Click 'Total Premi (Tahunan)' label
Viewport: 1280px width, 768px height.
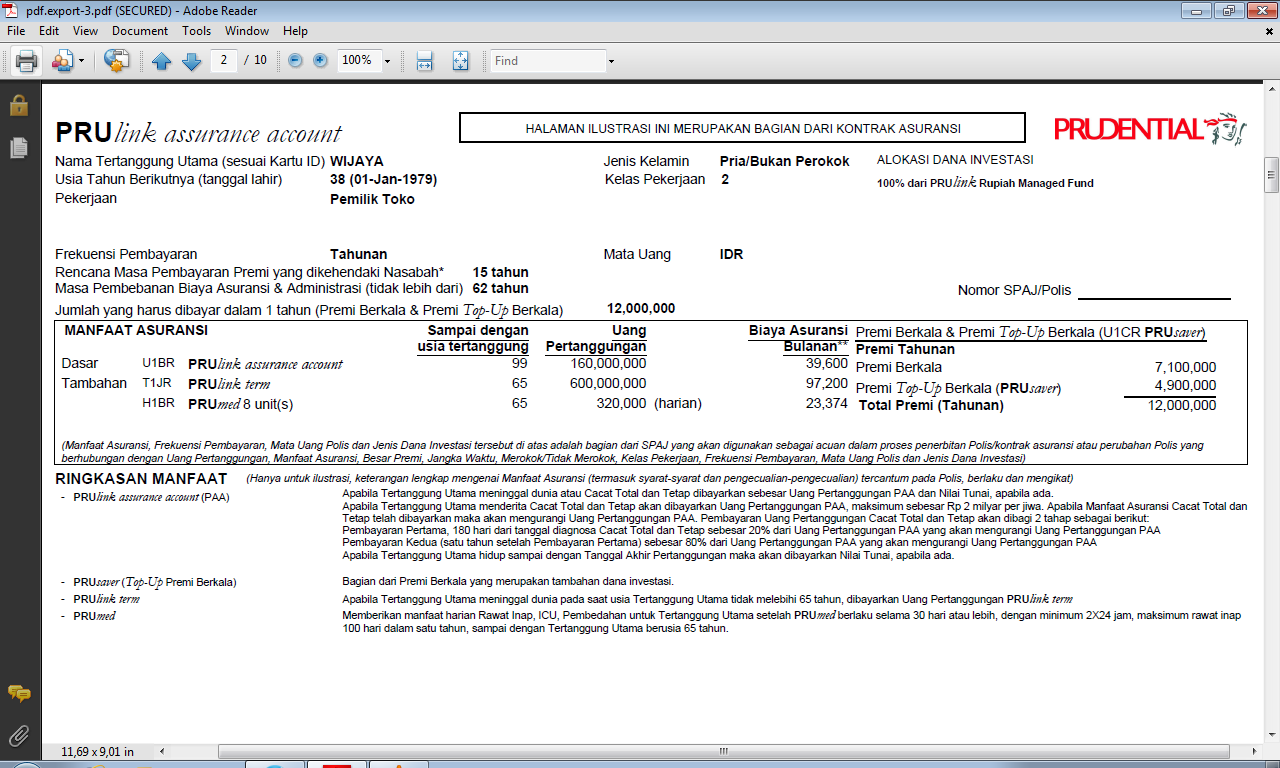click(931, 405)
